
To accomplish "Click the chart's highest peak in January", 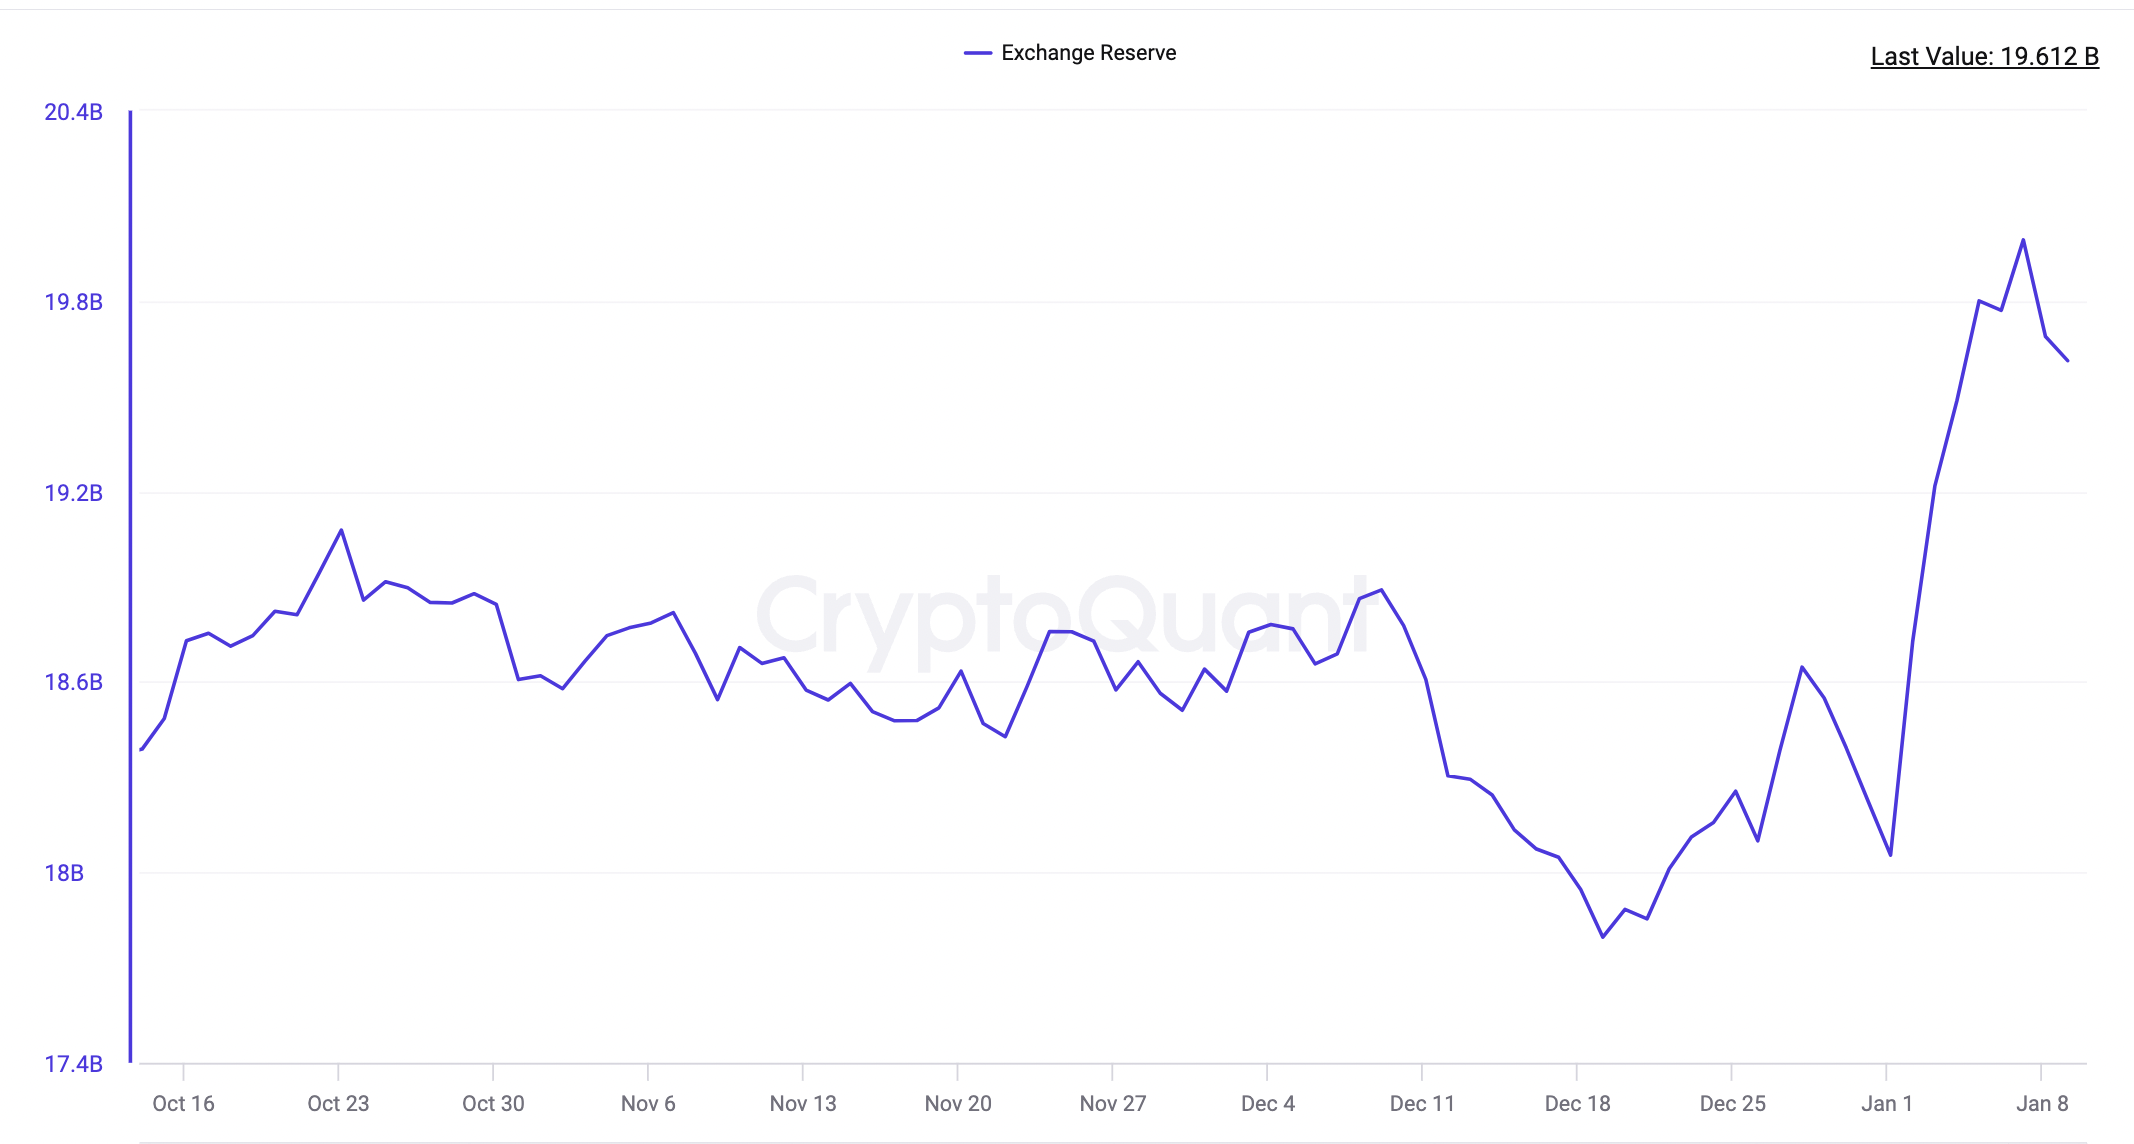I will pyautogui.click(x=2023, y=240).
